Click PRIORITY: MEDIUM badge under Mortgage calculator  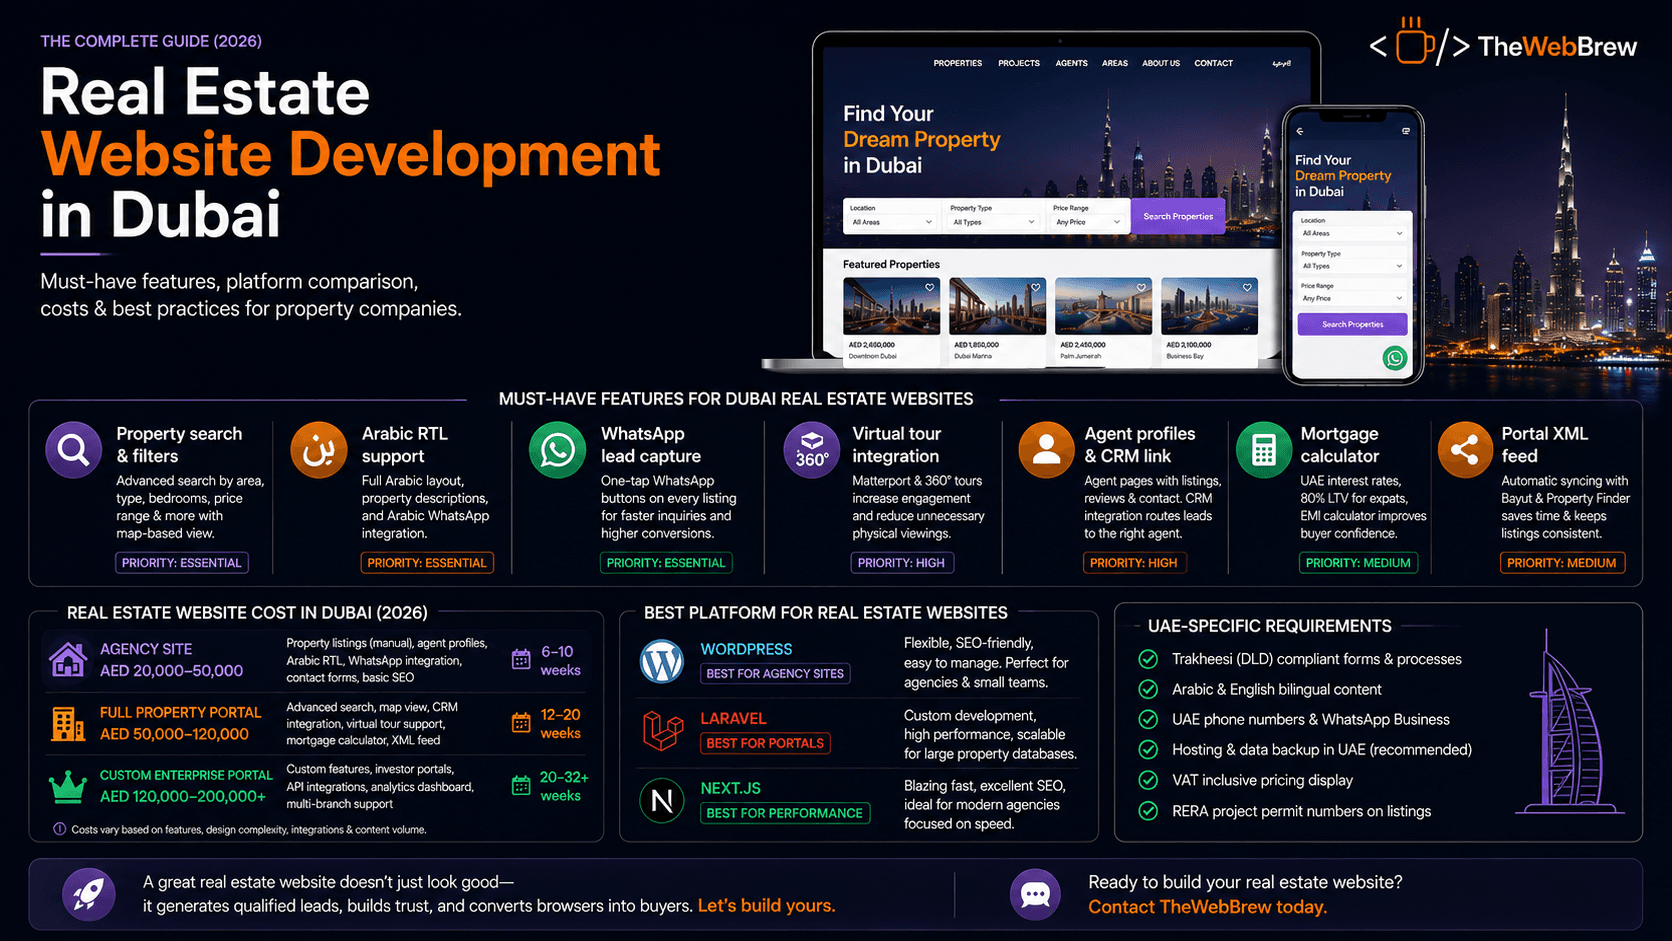coord(1358,563)
